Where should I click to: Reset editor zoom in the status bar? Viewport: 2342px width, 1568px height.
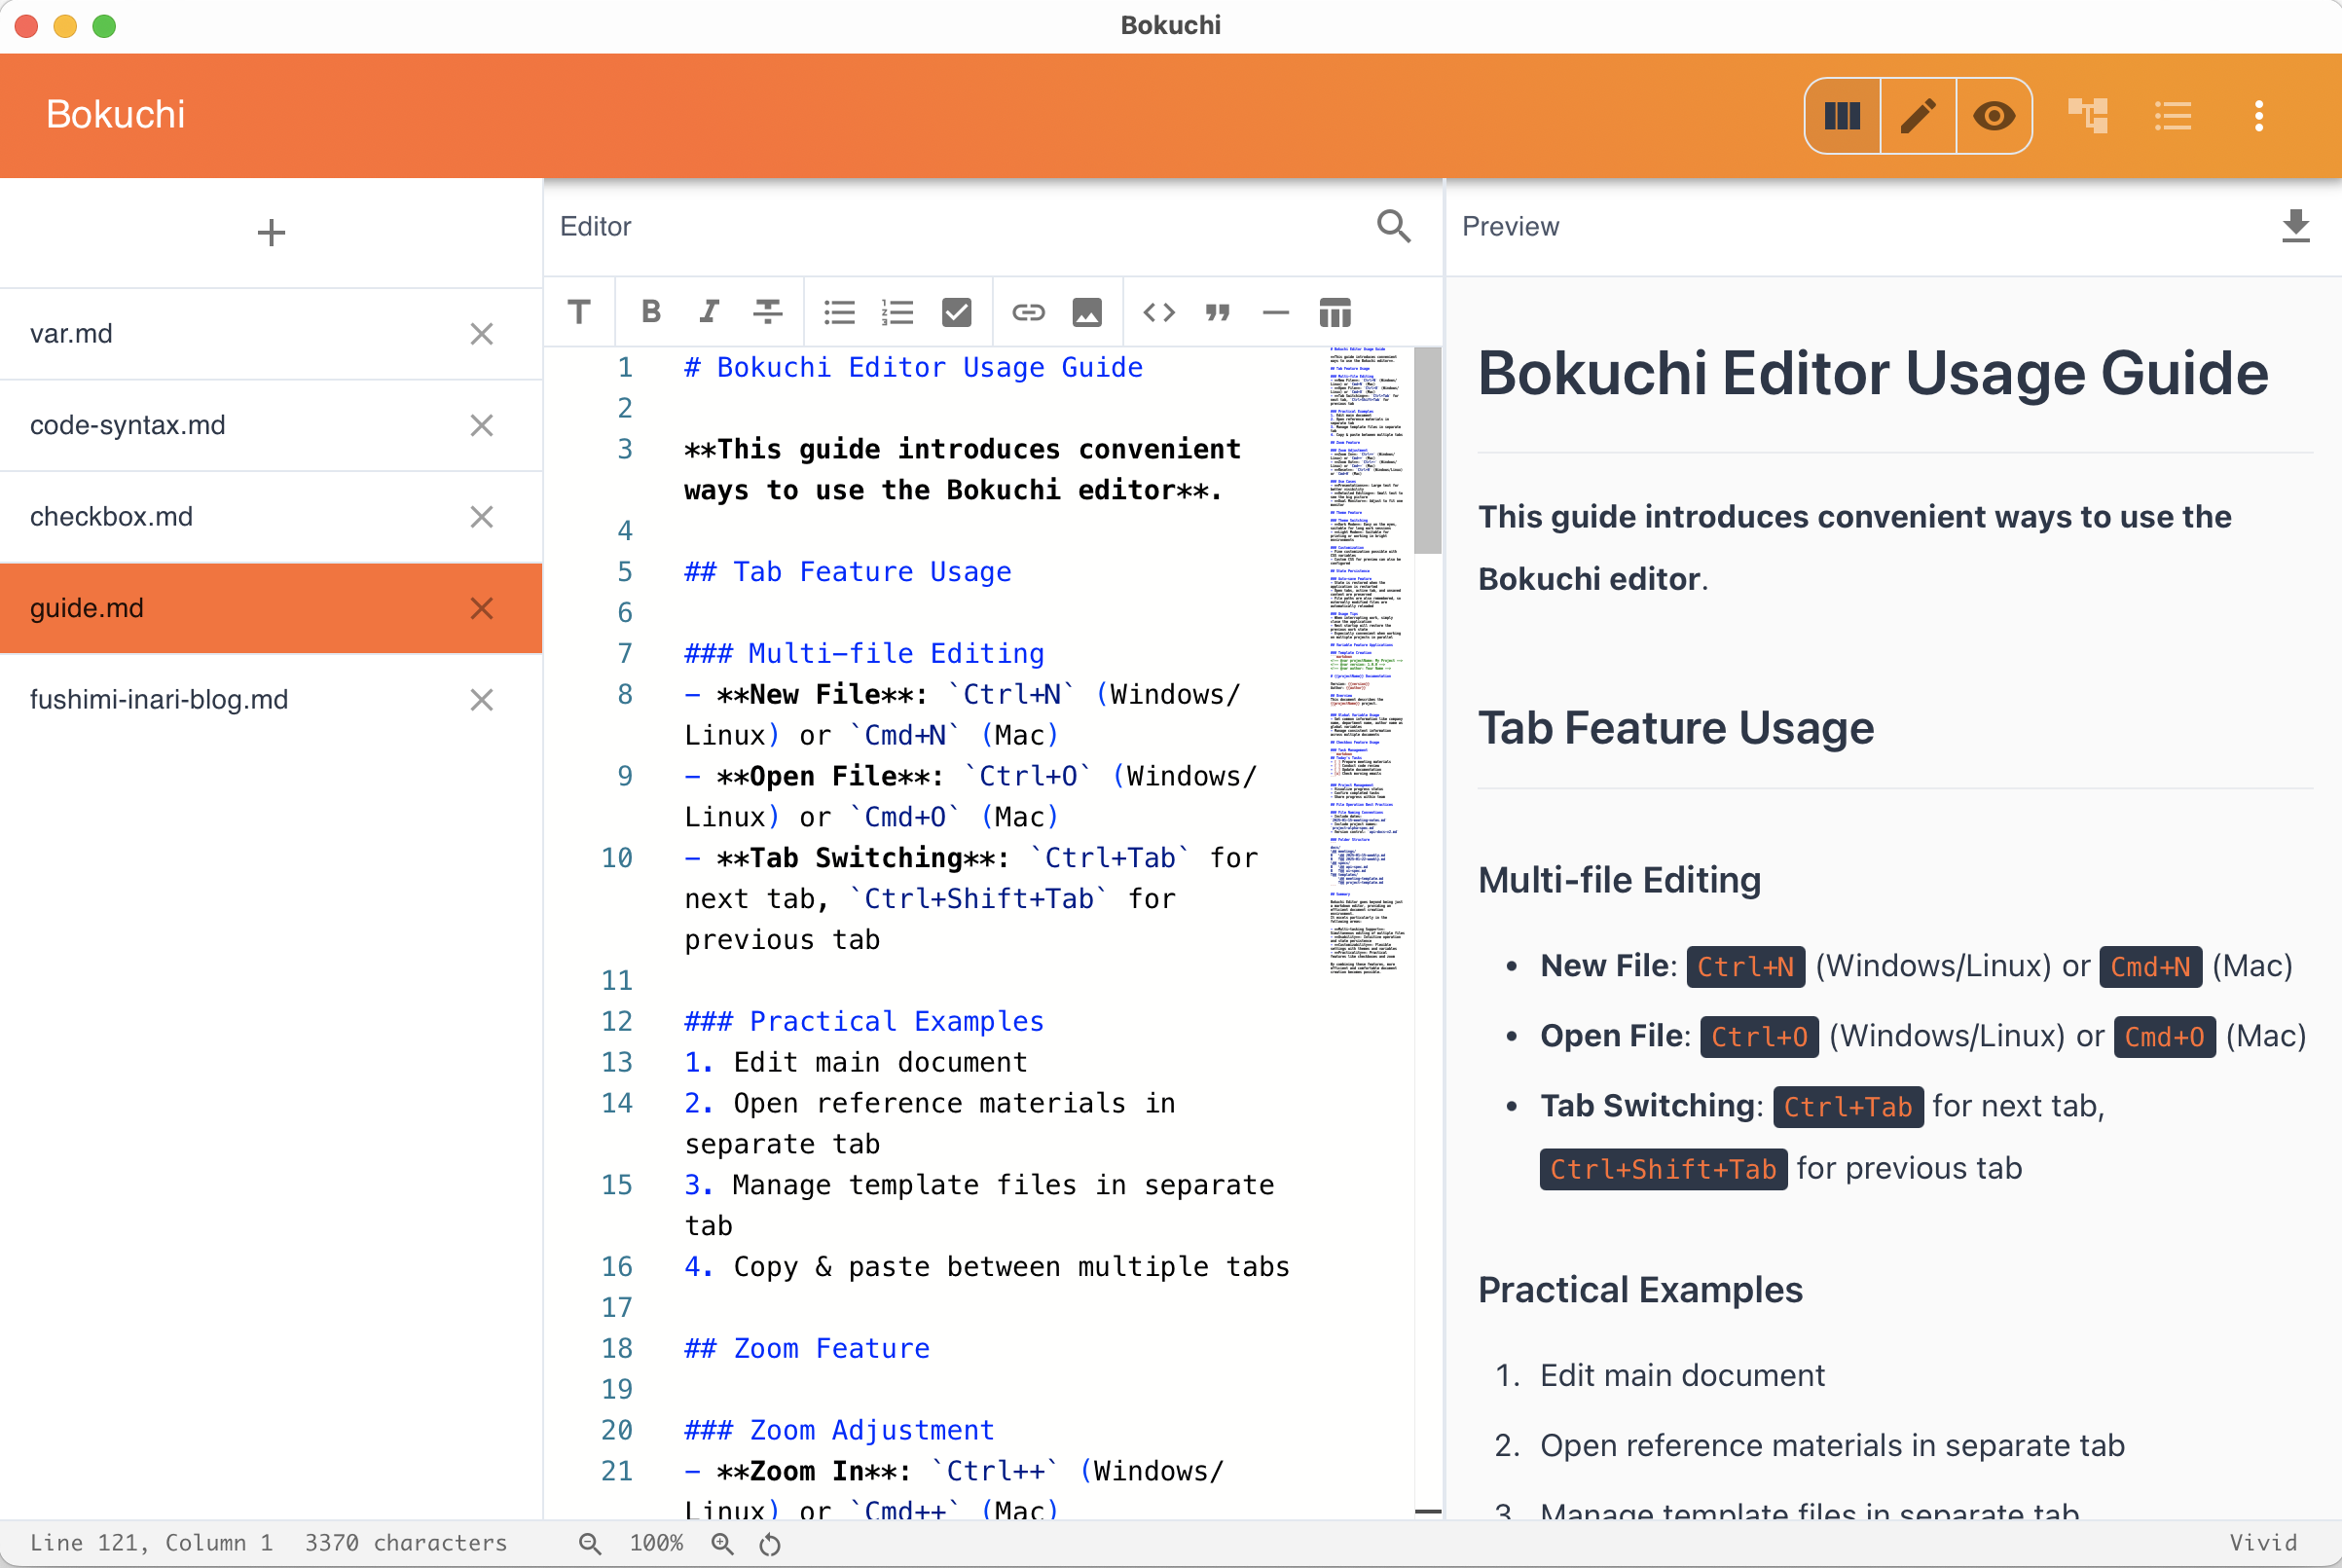769,1542
